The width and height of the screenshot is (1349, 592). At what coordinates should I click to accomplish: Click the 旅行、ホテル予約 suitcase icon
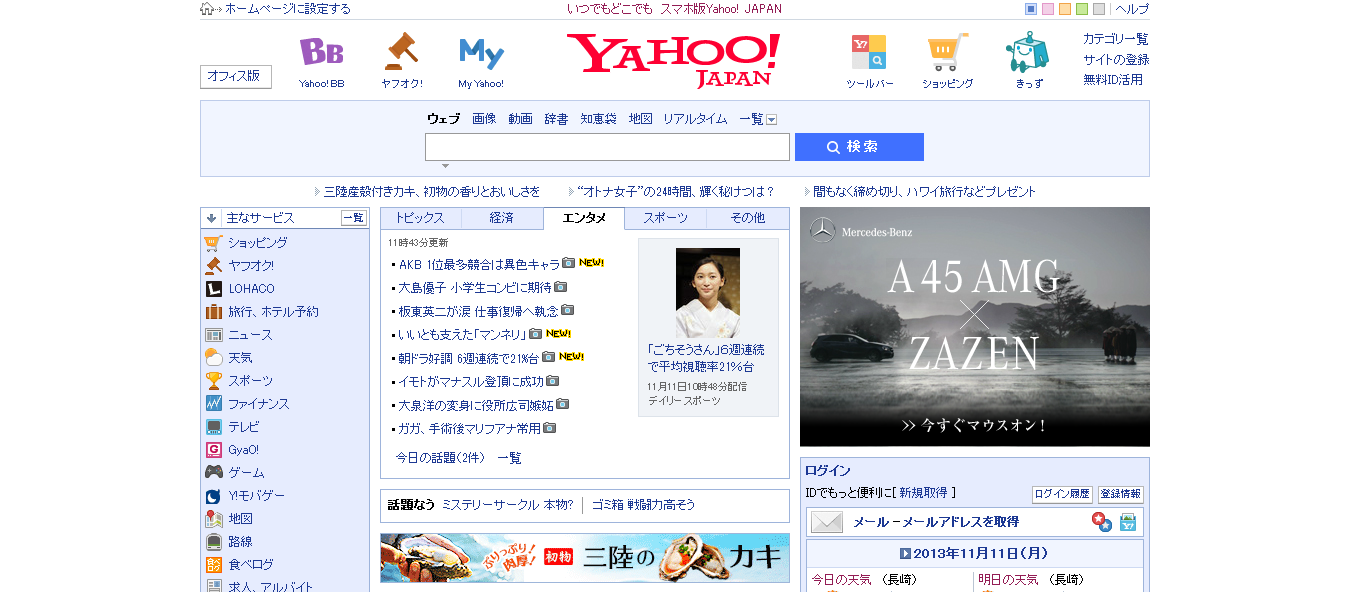[213, 311]
